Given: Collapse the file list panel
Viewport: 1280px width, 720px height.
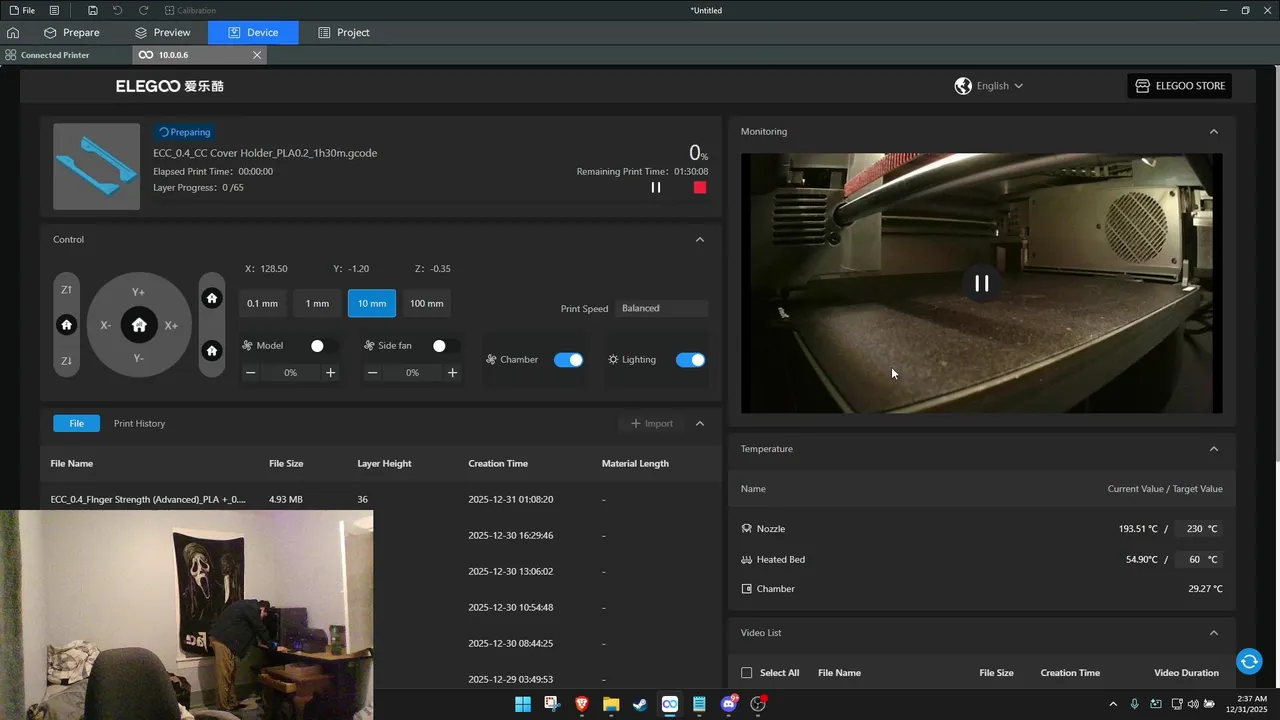Looking at the screenshot, I should pos(700,424).
